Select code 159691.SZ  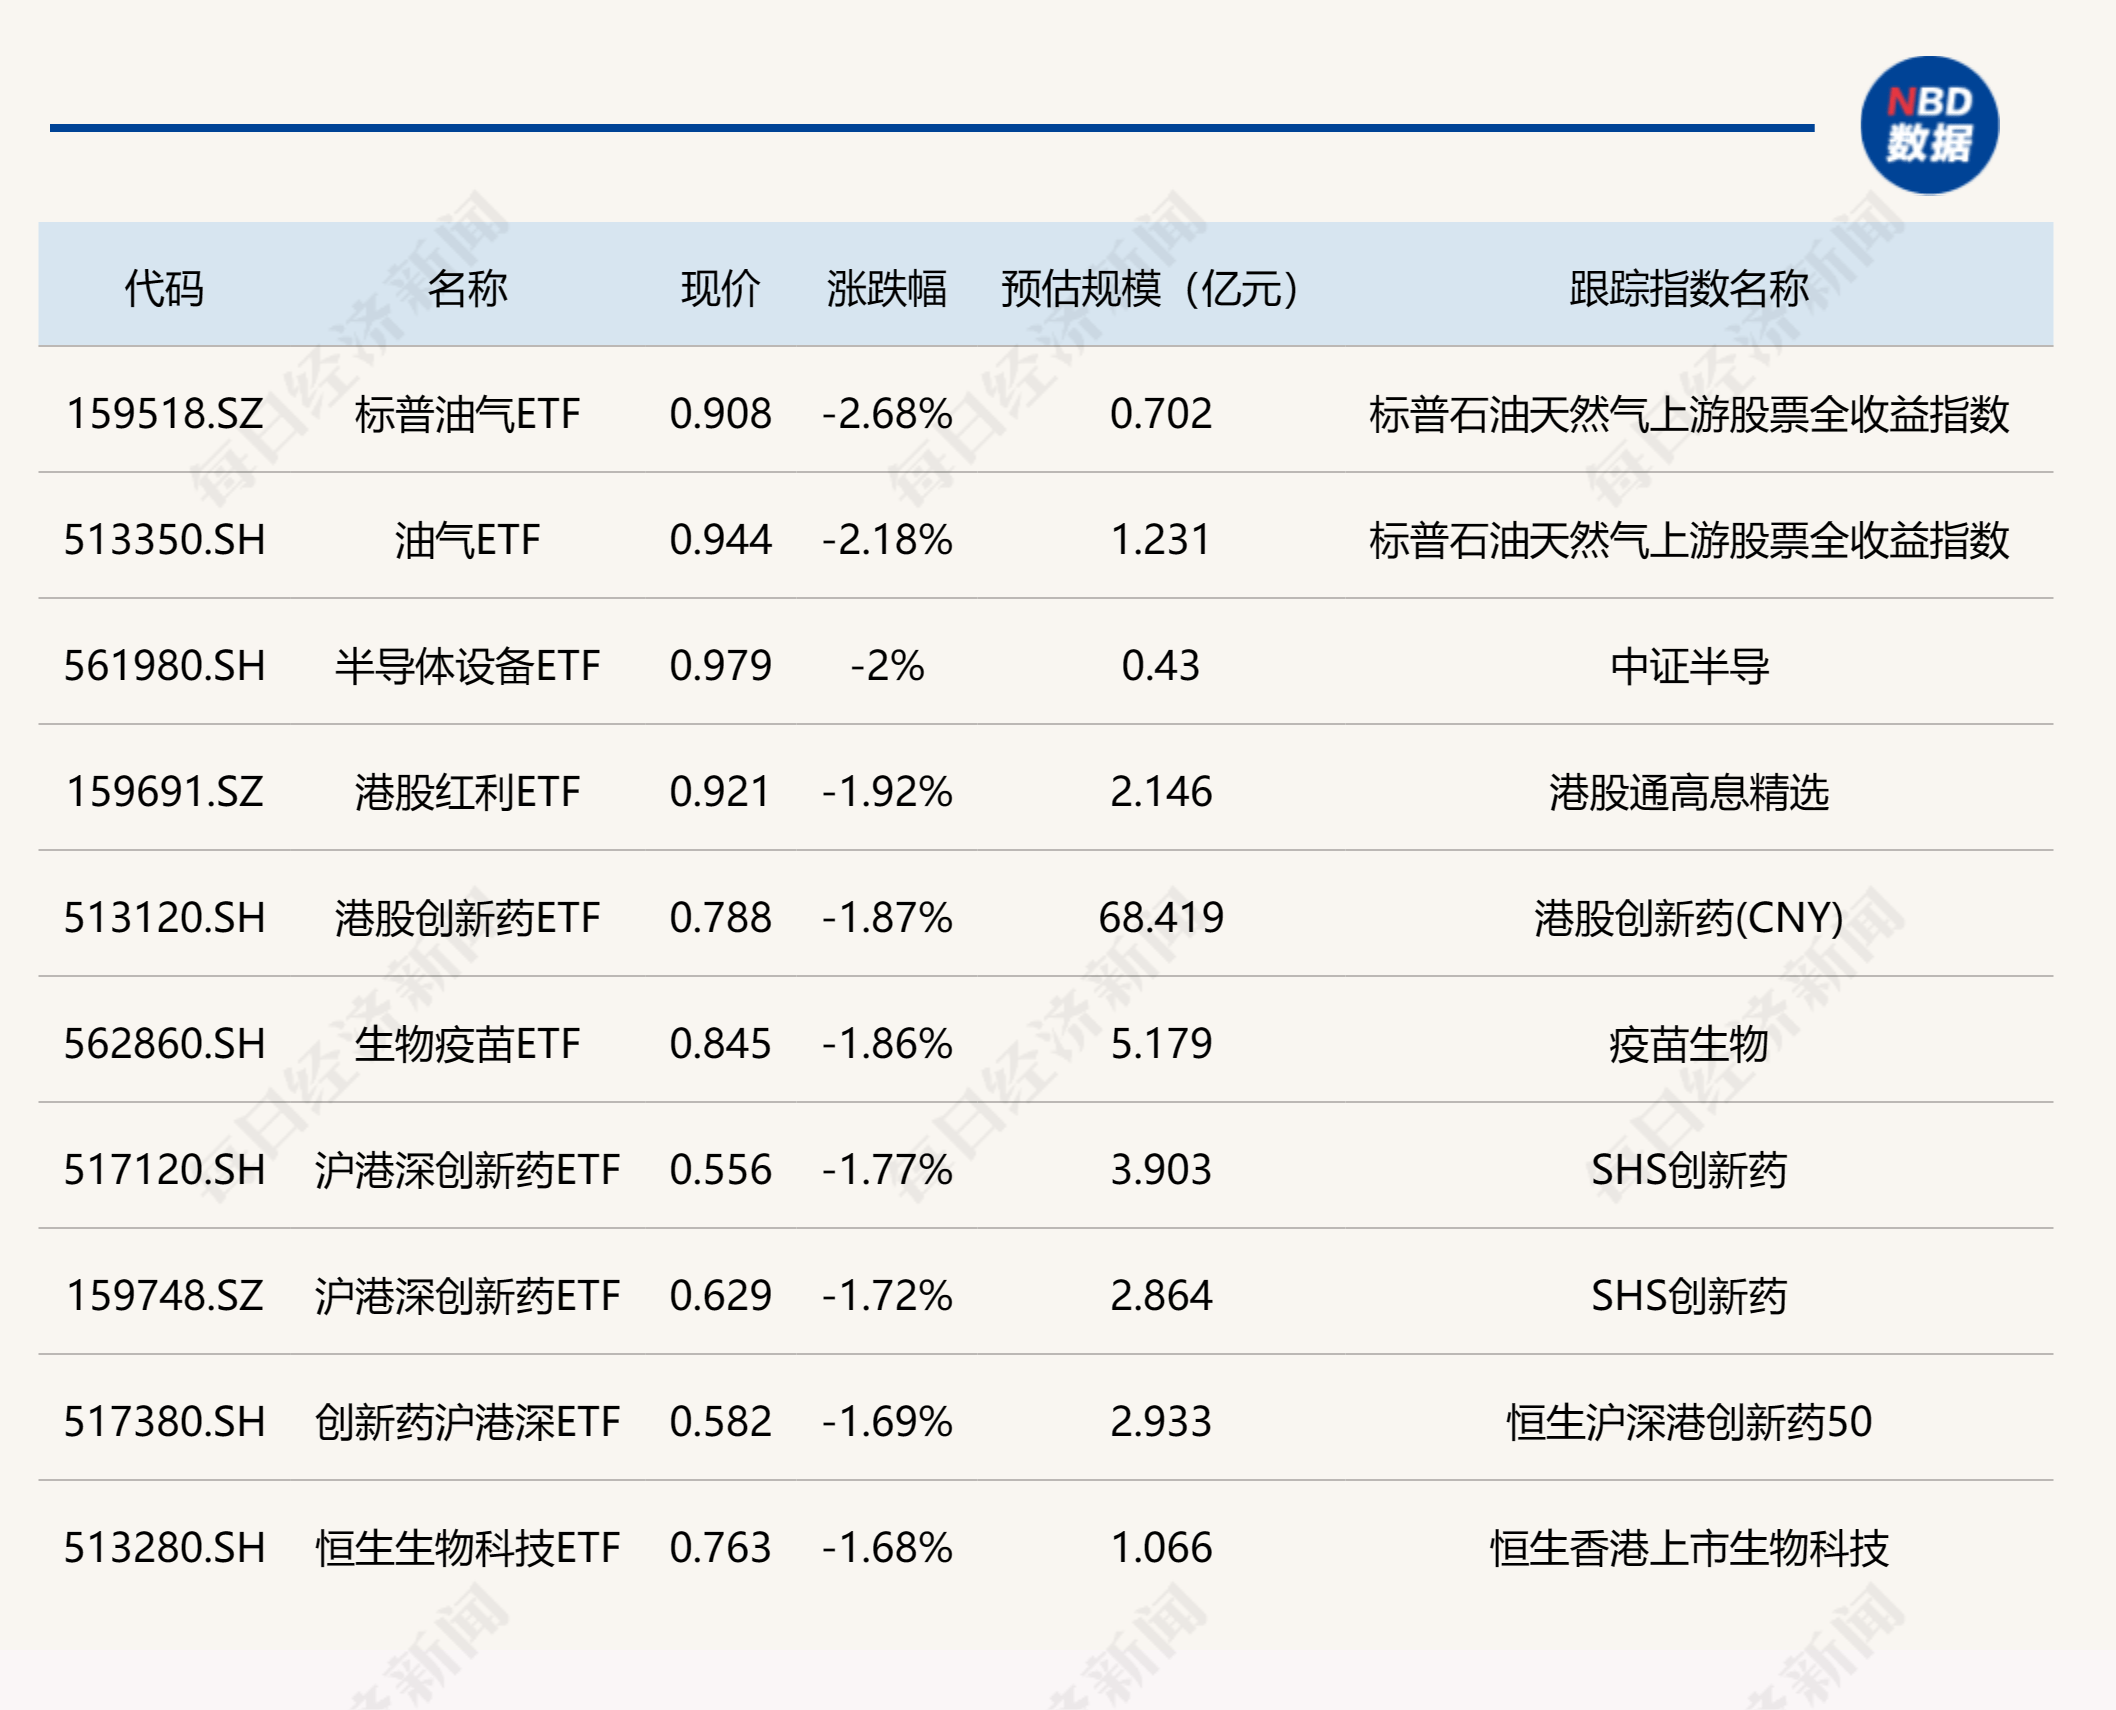pos(164,792)
